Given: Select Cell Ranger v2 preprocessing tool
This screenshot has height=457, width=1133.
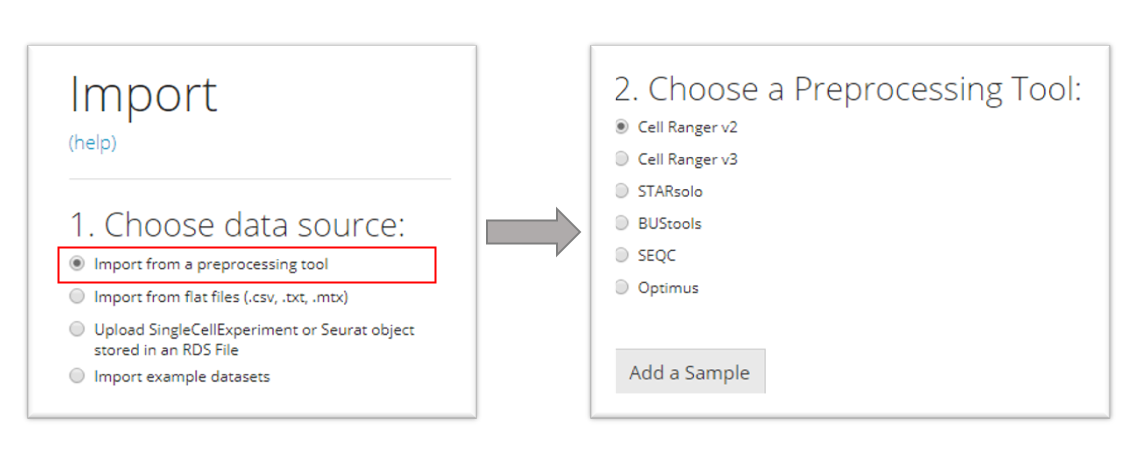Looking at the screenshot, I should click(x=622, y=127).
